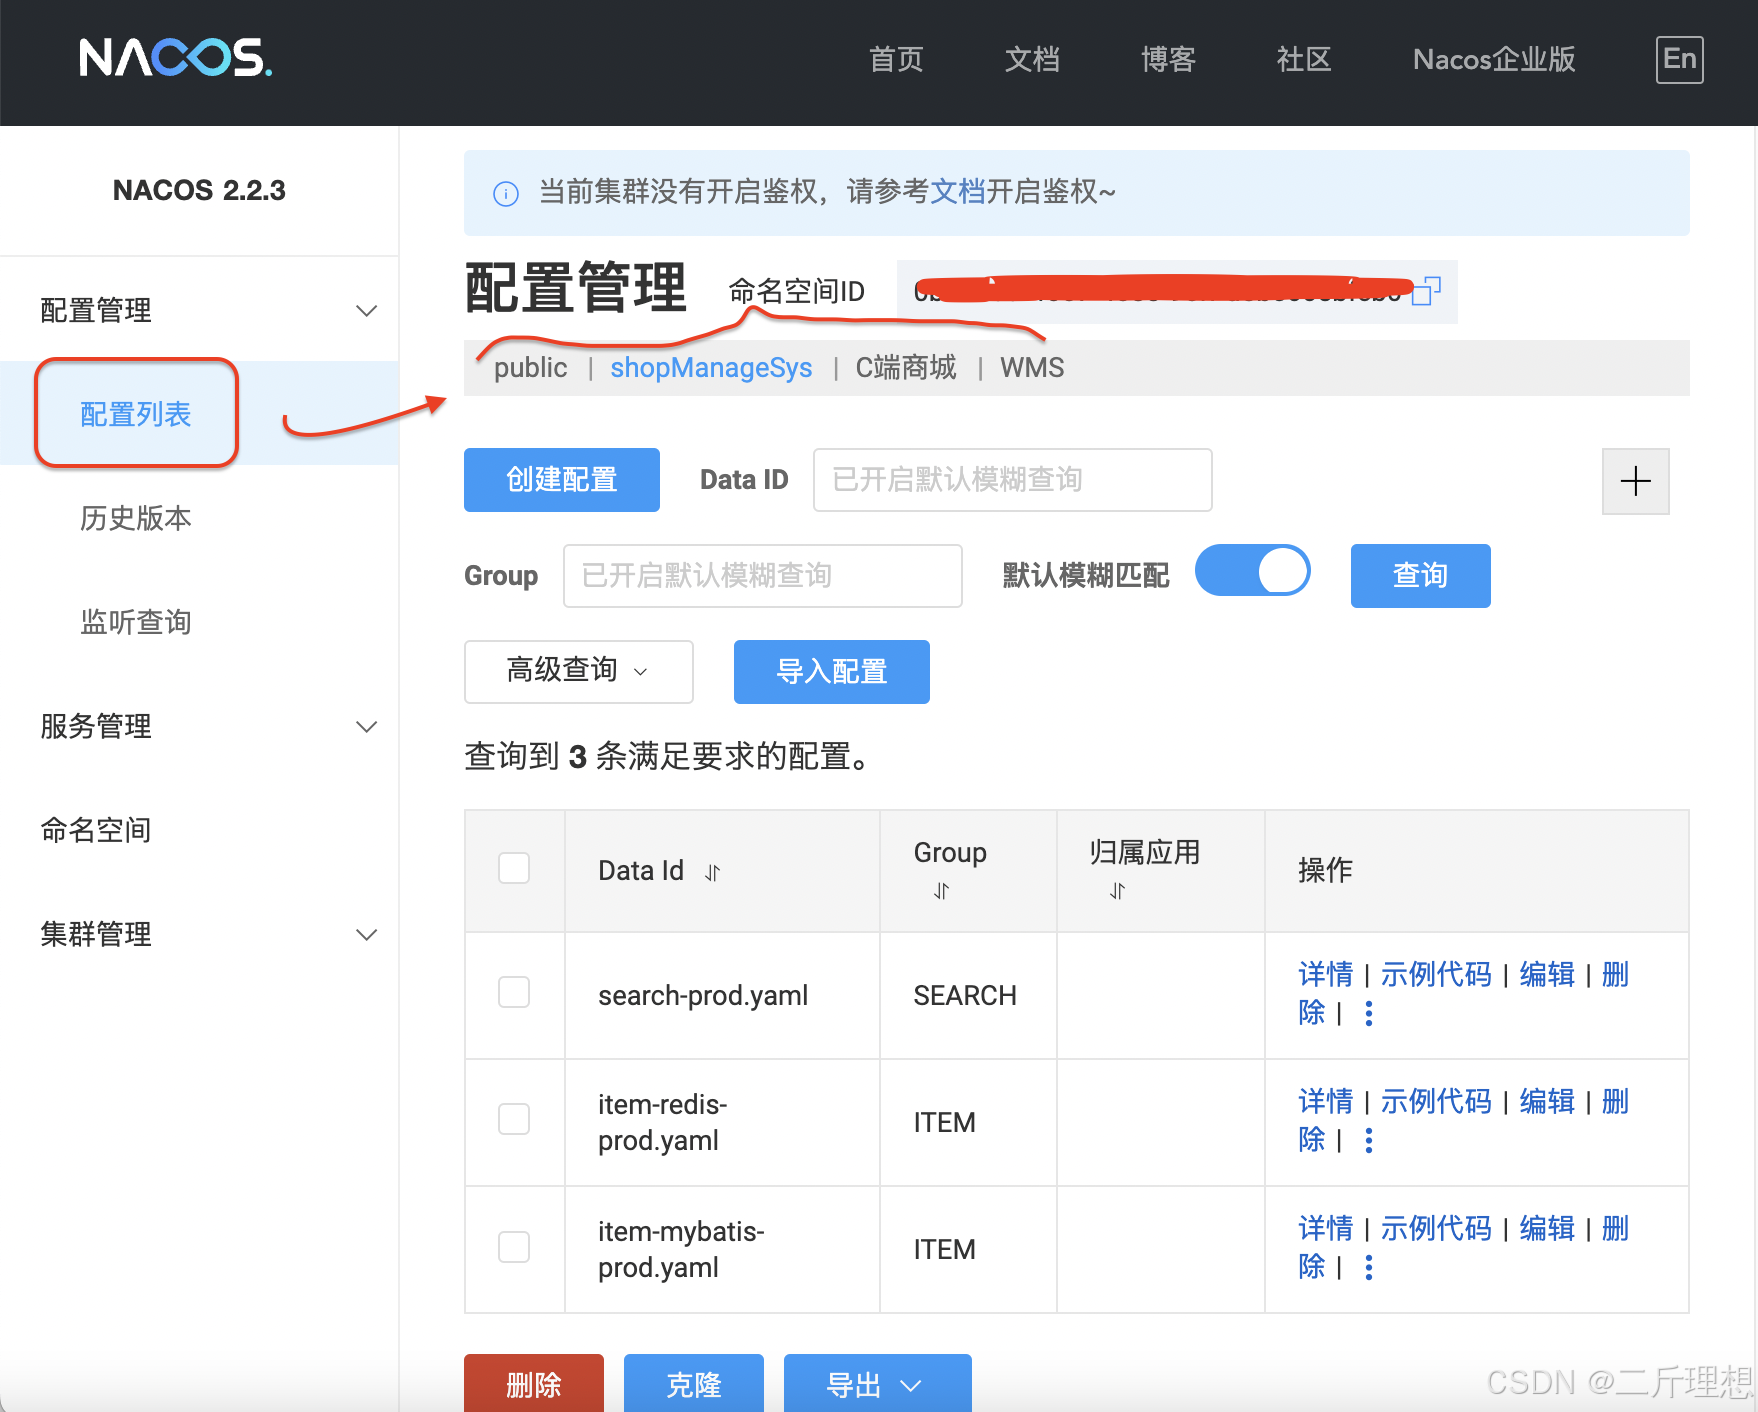The height and width of the screenshot is (1412, 1758).
Task: Go to 文档 in top navigation
Action: pos(1032,59)
